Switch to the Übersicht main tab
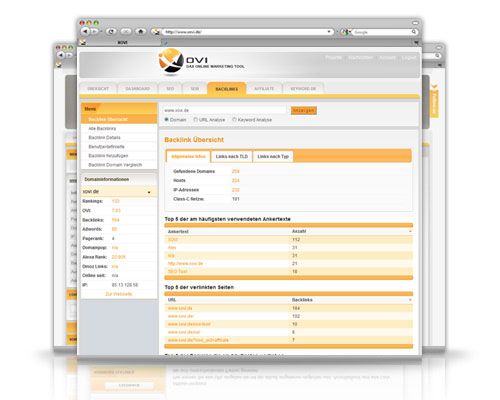Screen dimensions: 500x400 98,89
